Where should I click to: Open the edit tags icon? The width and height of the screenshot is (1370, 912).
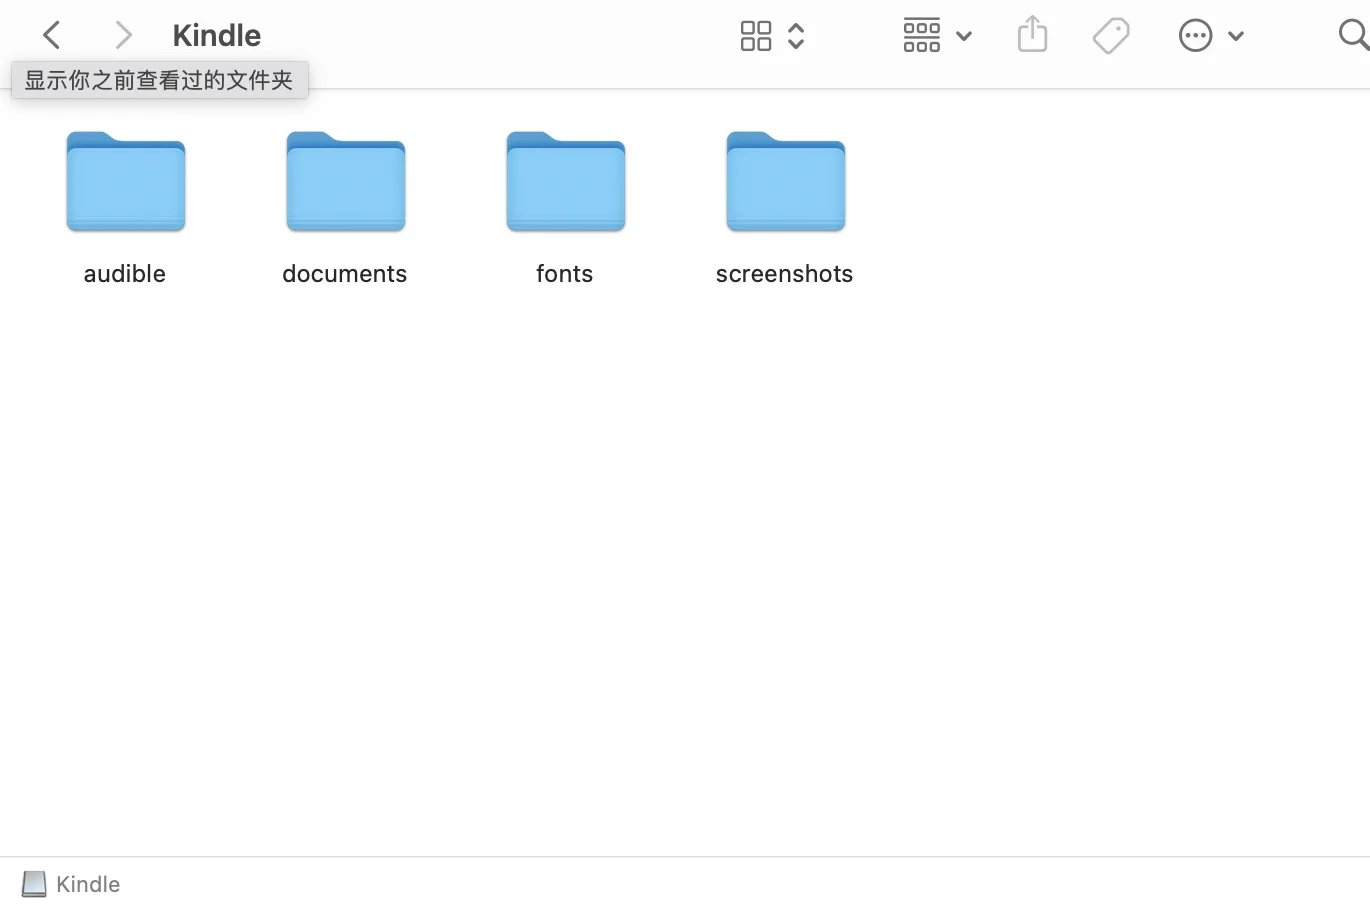click(1111, 36)
